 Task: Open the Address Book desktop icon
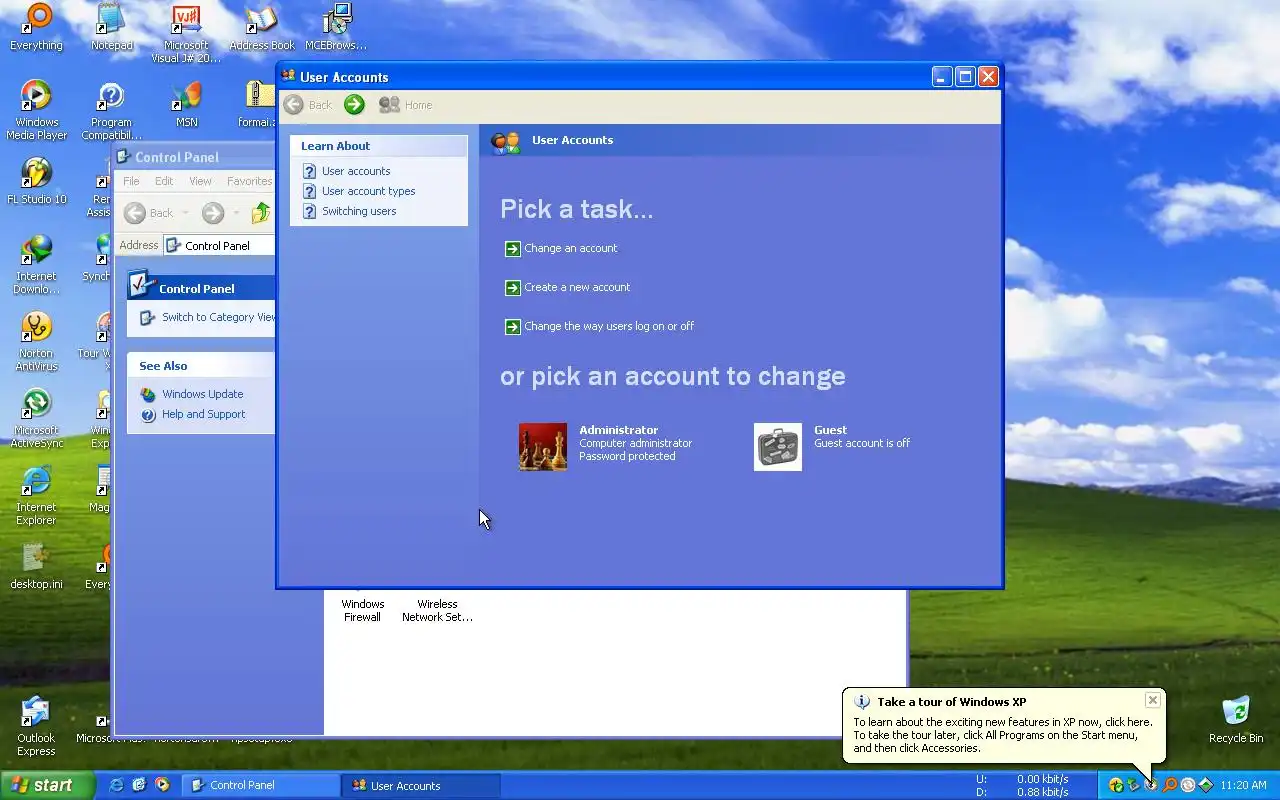coord(262,27)
